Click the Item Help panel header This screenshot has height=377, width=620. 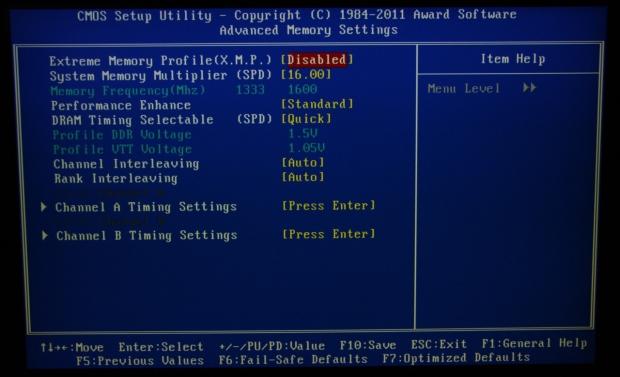click(513, 59)
